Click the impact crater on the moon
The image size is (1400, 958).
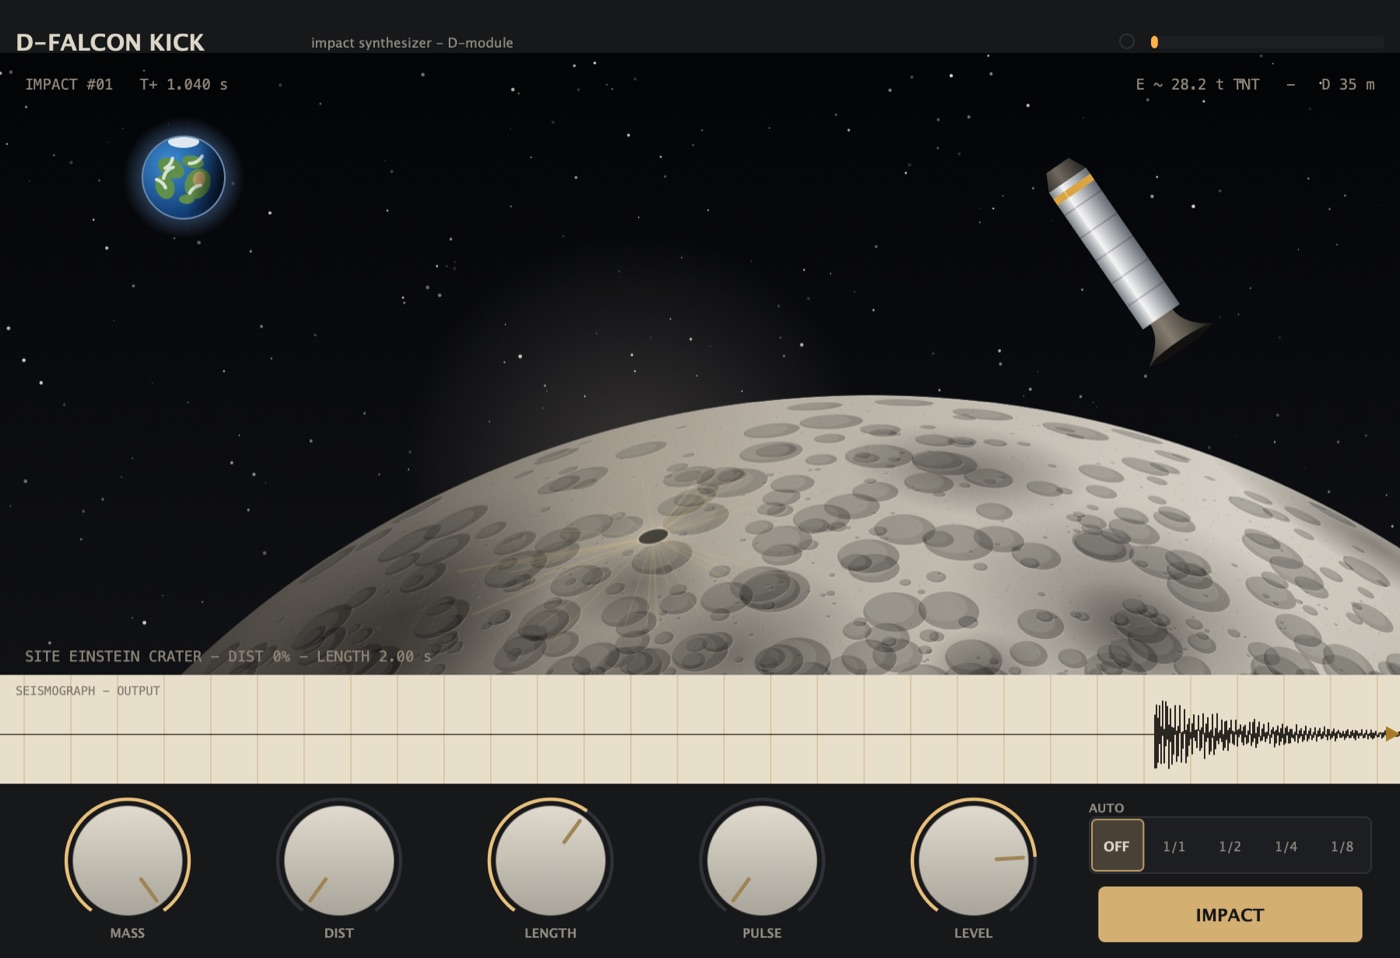(653, 537)
